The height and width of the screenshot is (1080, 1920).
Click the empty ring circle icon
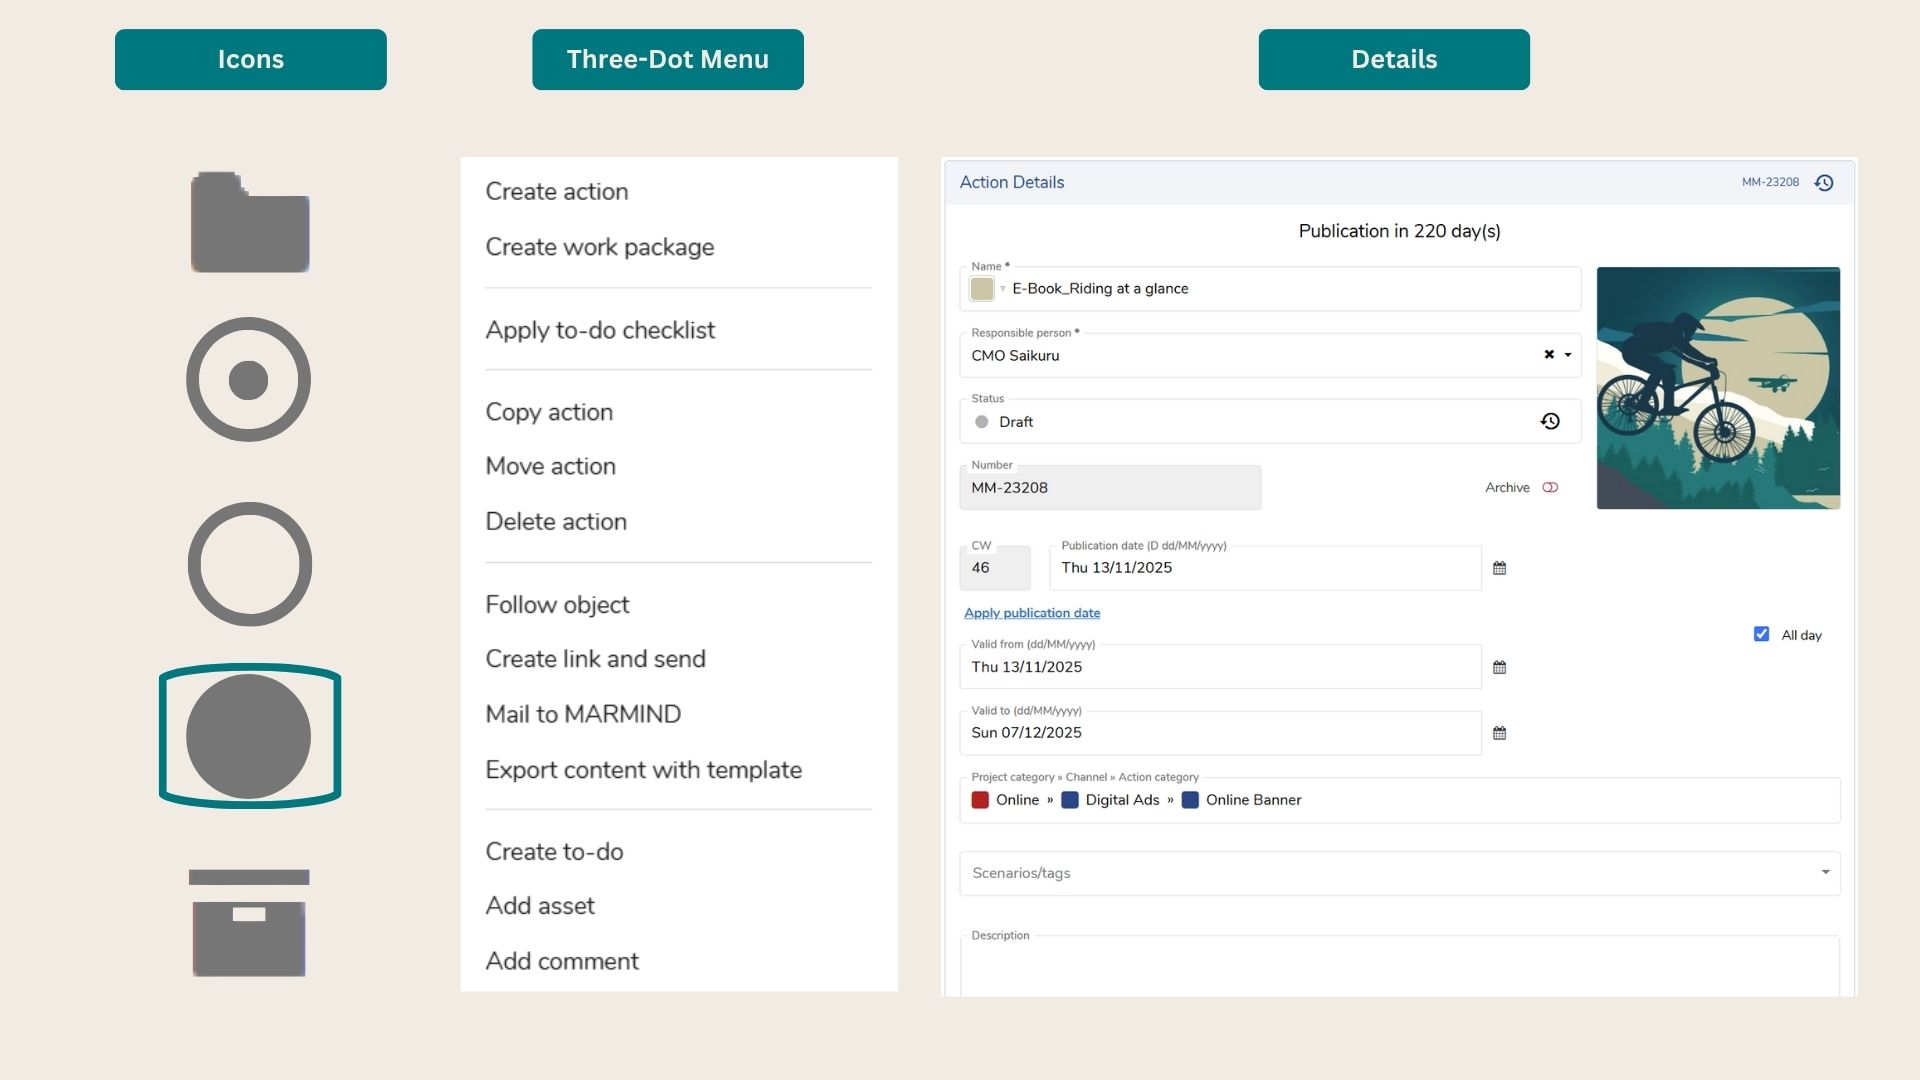coord(250,564)
